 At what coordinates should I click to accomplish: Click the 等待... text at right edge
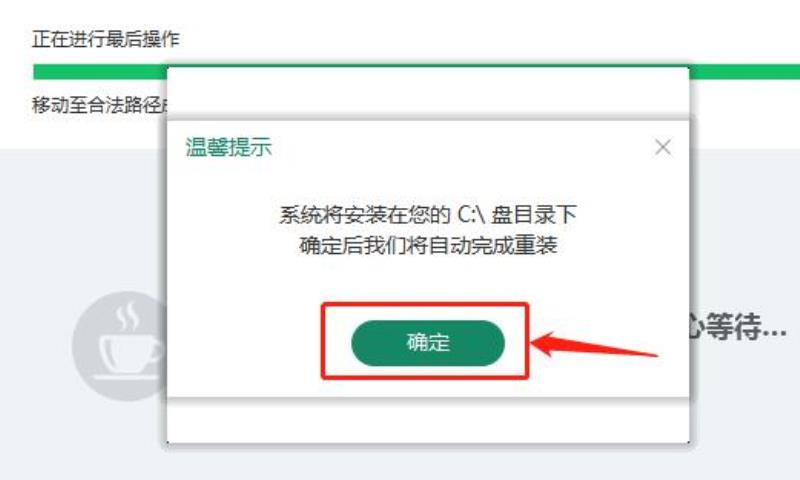coord(746,326)
